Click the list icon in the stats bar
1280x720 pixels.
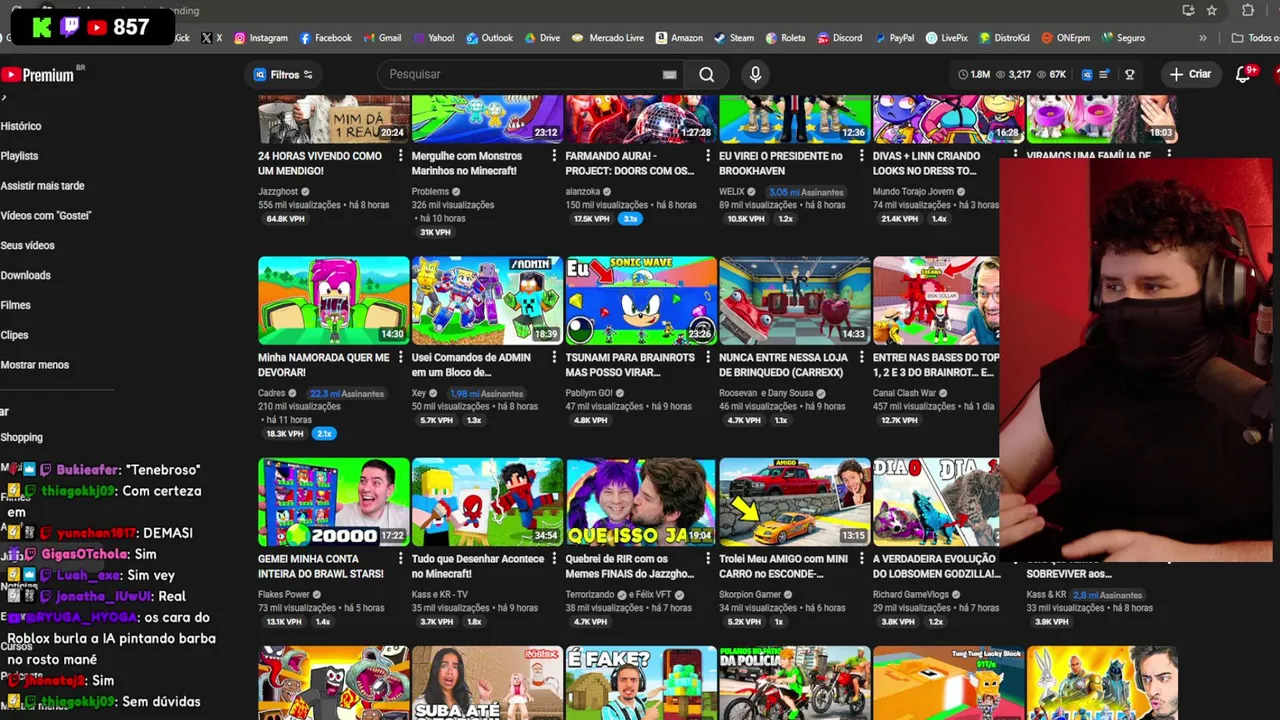[x=1105, y=74]
